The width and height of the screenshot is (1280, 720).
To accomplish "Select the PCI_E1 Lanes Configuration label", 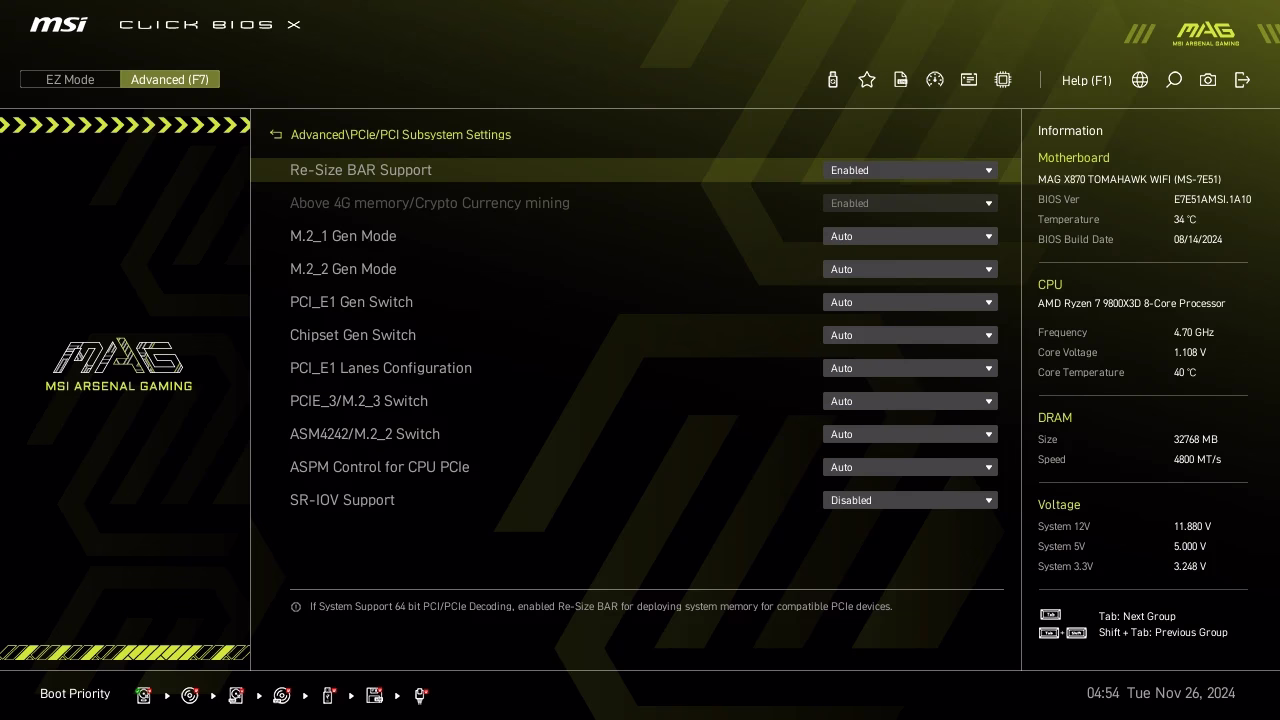I will point(381,368).
